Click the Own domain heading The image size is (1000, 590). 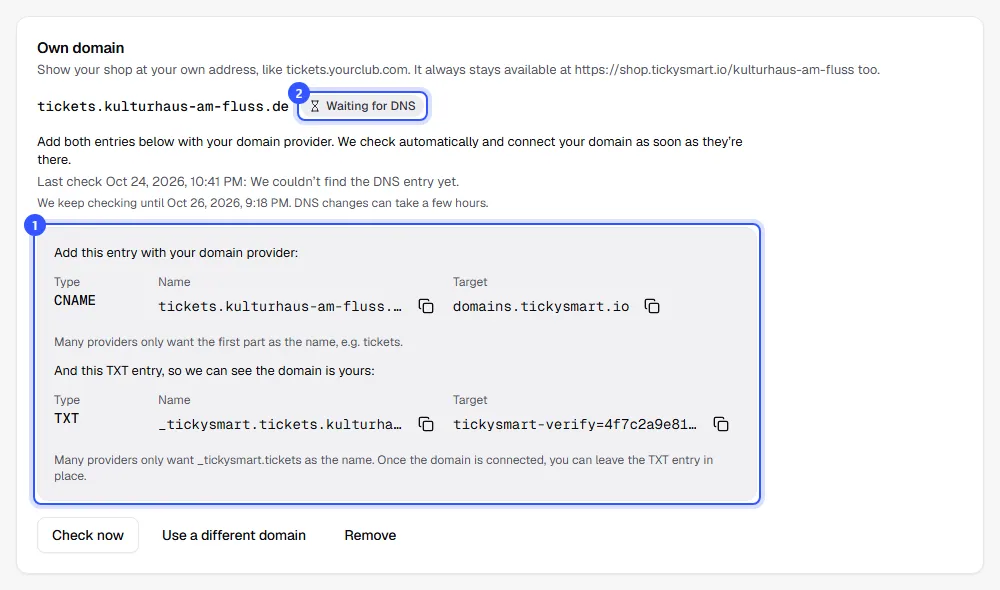click(x=80, y=48)
